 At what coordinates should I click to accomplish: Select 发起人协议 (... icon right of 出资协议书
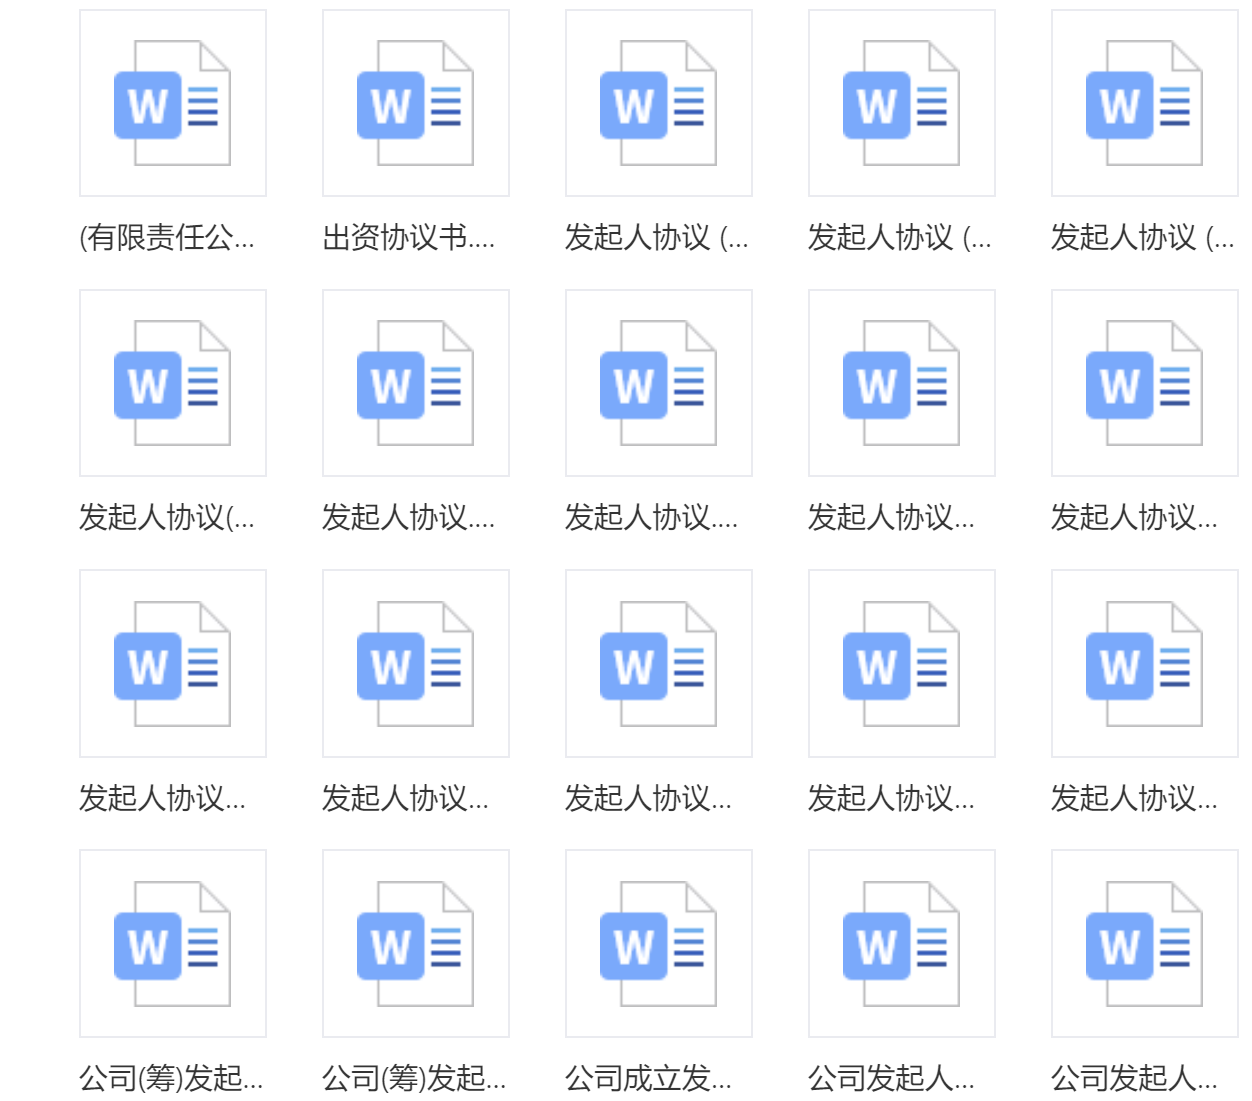(658, 103)
